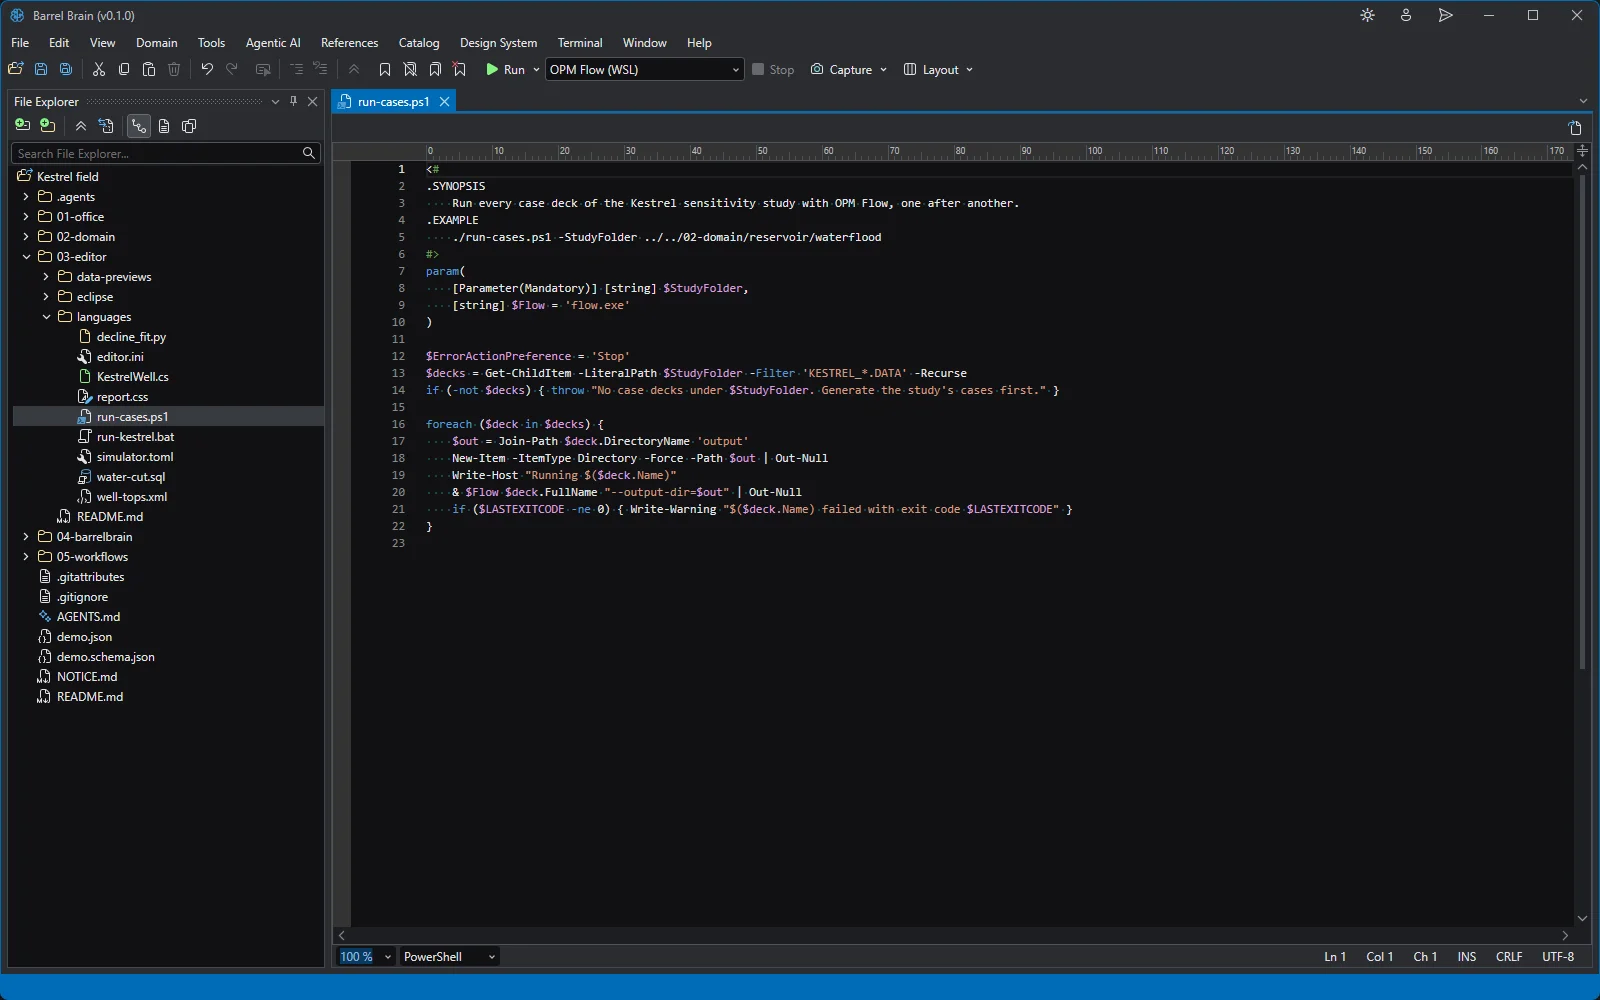Click the open-externally page icon above the ruler
The height and width of the screenshot is (1000, 1600).
(x=1575, y=128)
